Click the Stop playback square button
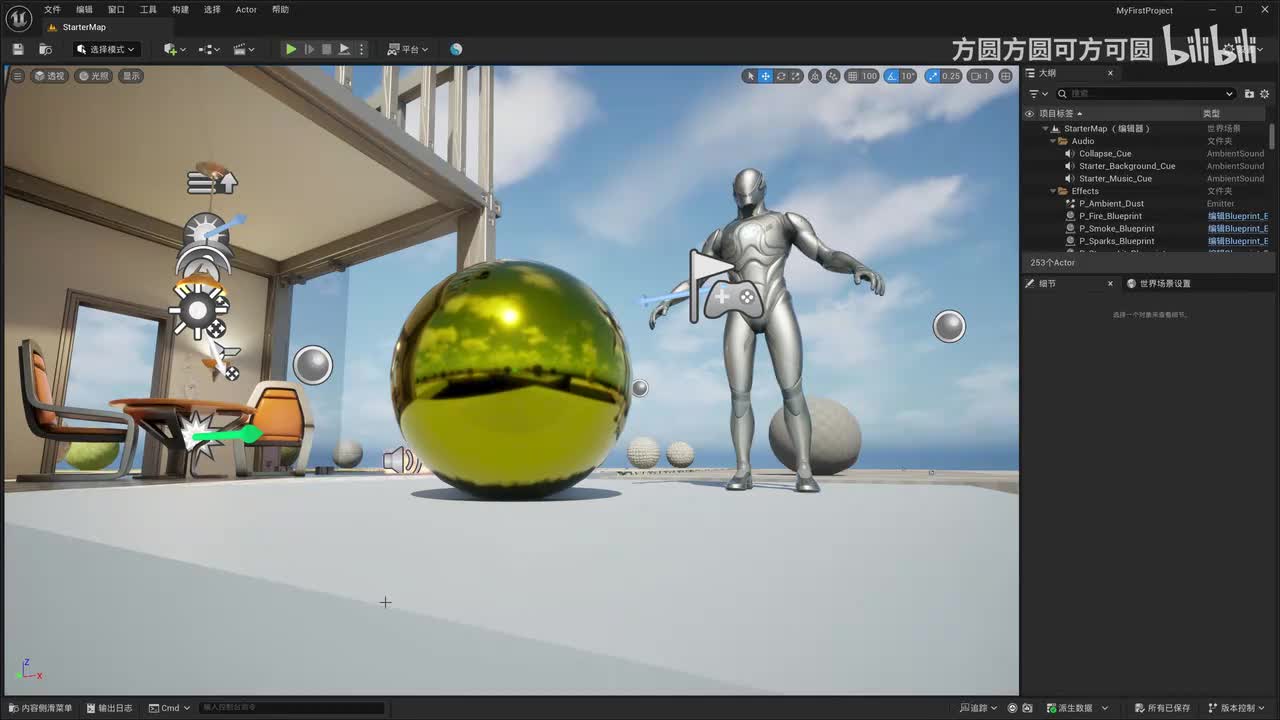 pos(326,49)
